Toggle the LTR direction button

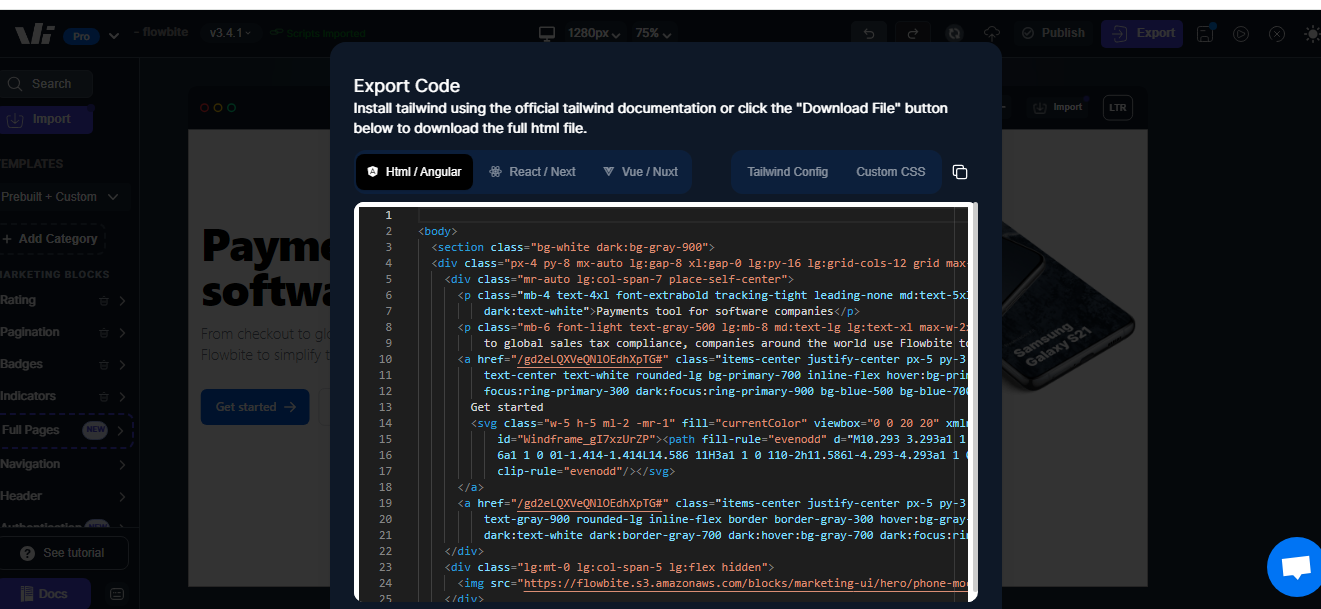[1117, 107]
